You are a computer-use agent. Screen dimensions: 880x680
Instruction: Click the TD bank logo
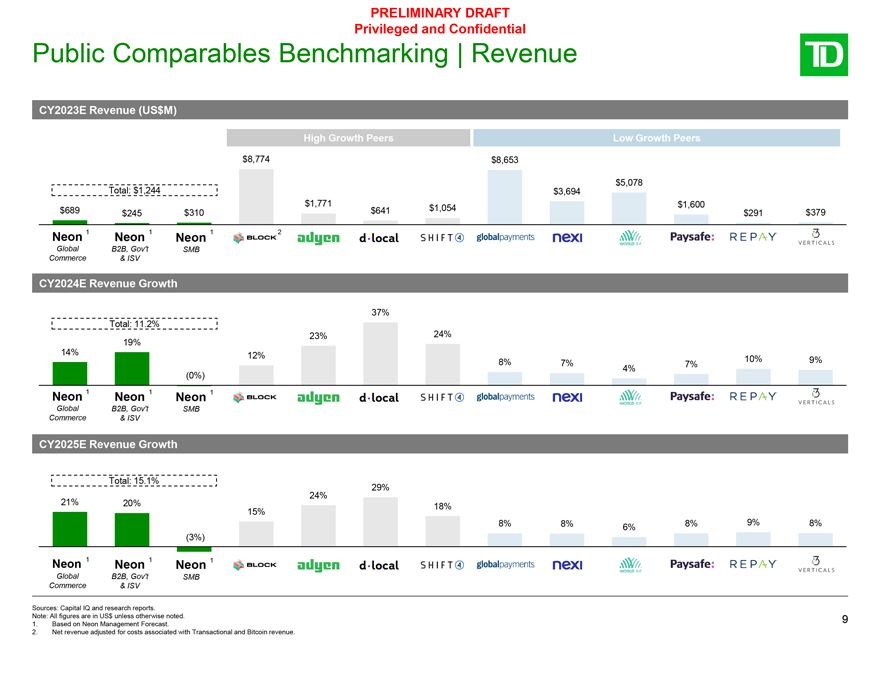click(x=823, y=54)
